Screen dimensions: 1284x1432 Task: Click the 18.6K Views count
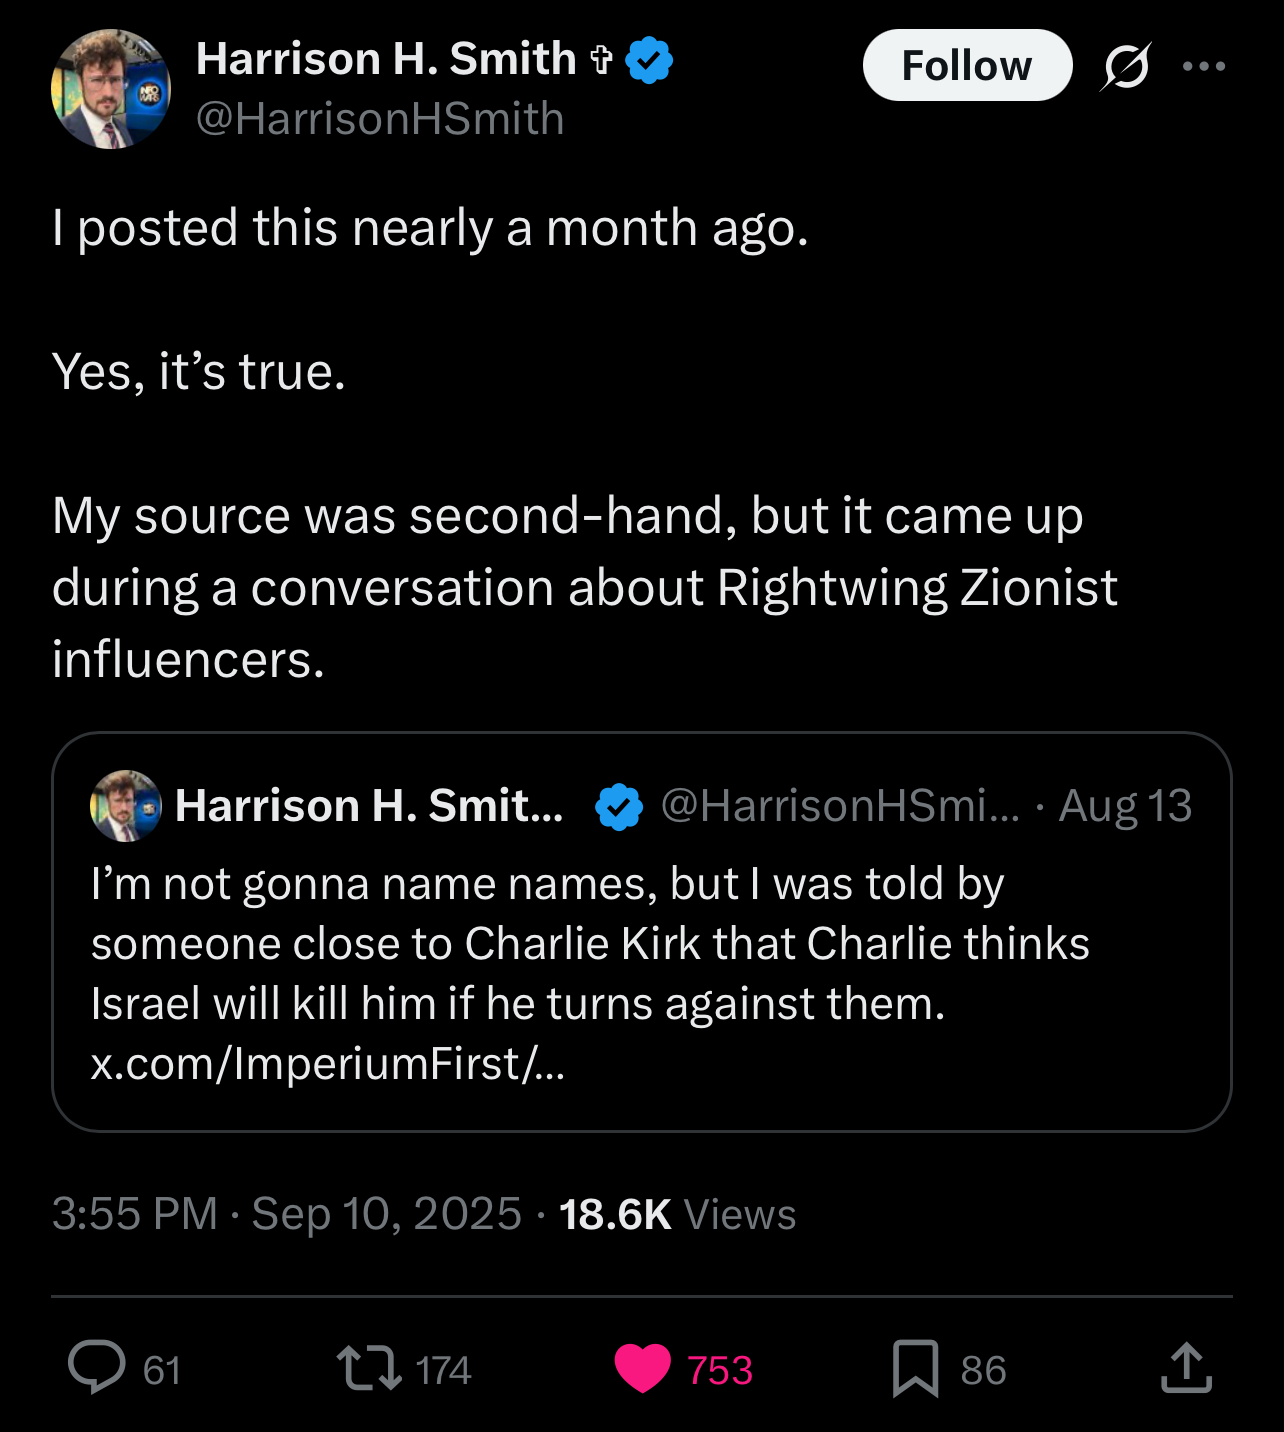click(x=677, y=1214)
